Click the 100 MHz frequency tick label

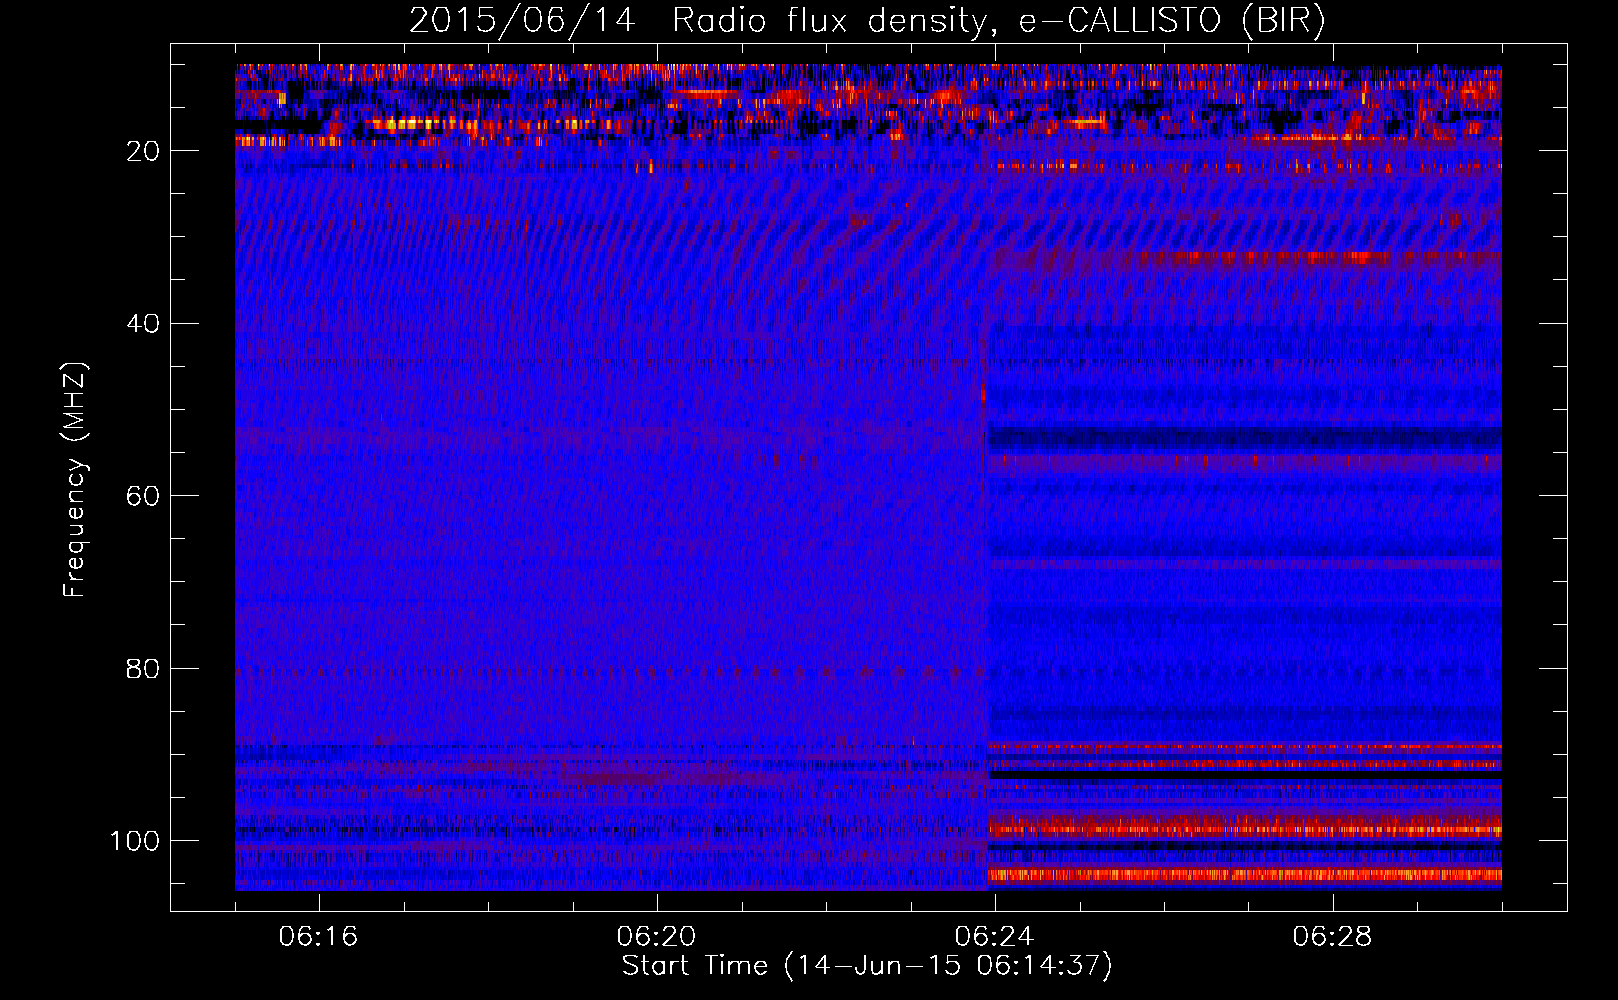[135, 841]
